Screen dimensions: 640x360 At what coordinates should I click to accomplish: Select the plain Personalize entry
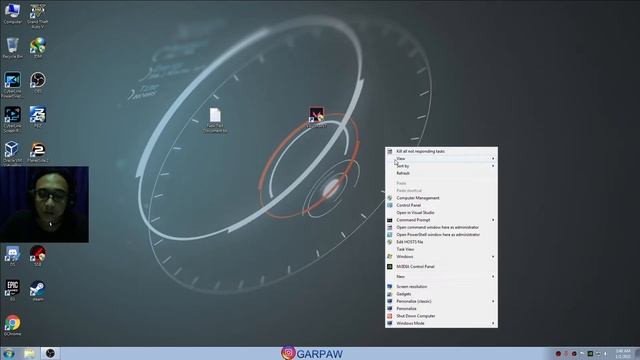coord(441,309)
